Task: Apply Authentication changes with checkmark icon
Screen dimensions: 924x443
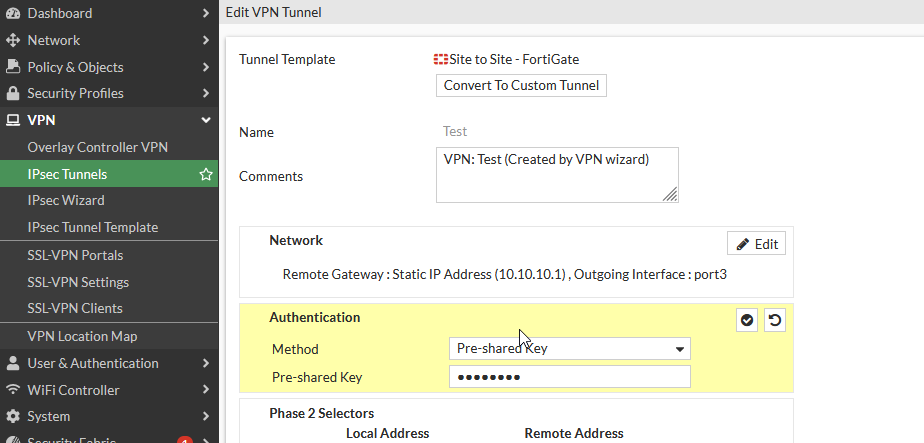Action: 747,320
